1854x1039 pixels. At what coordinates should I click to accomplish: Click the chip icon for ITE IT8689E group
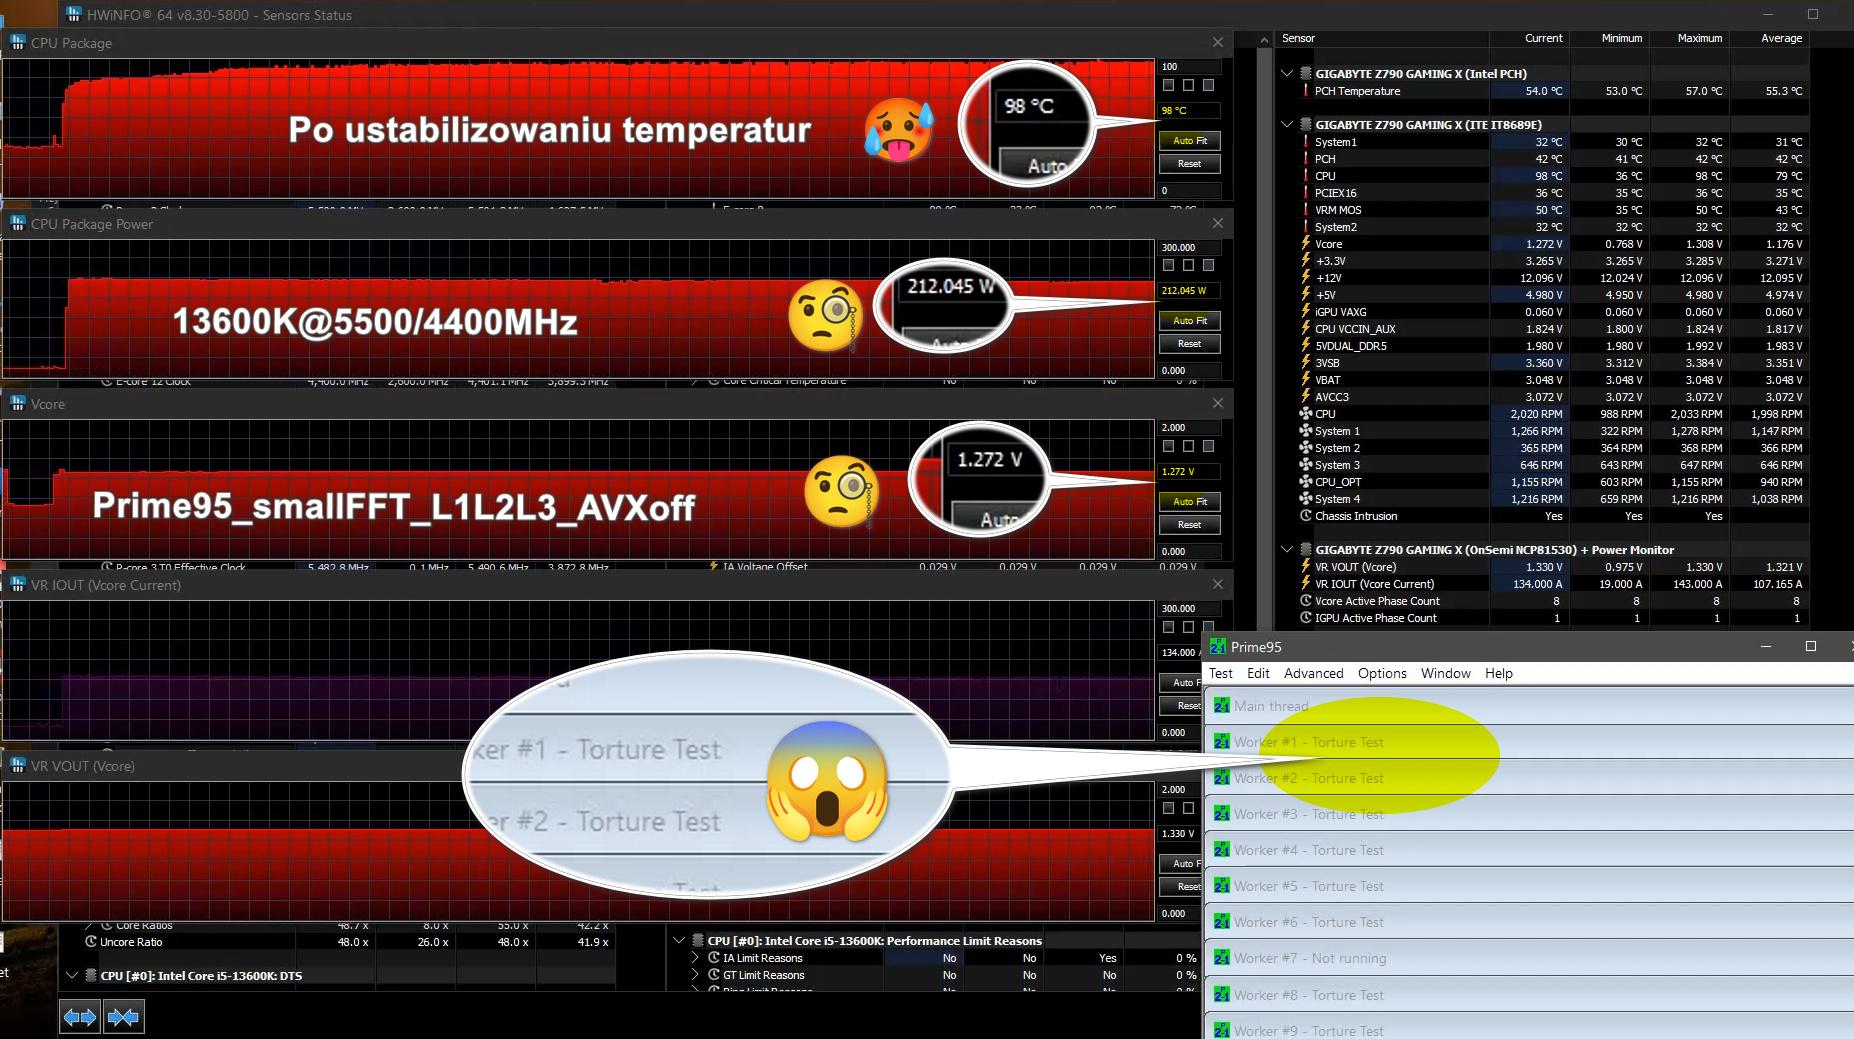(1305, 125)
